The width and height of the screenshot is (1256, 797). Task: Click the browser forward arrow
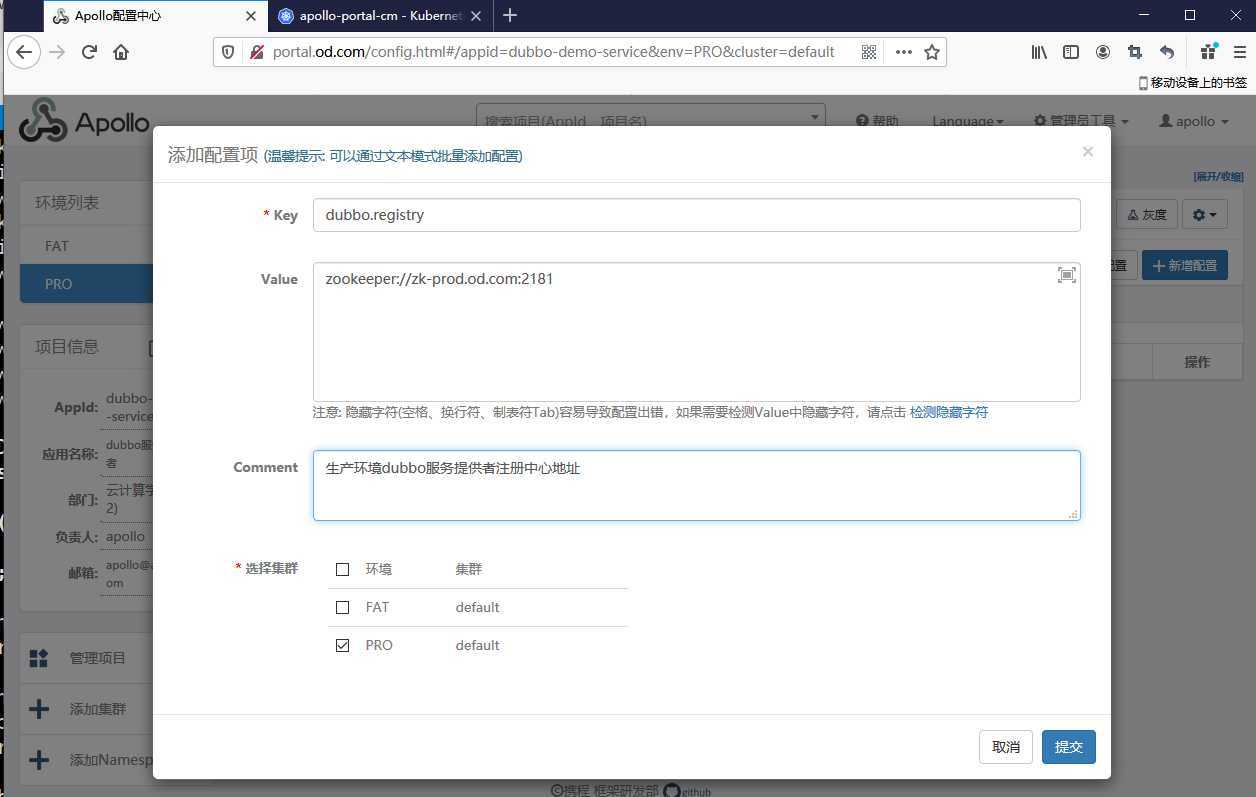[58, 52]
